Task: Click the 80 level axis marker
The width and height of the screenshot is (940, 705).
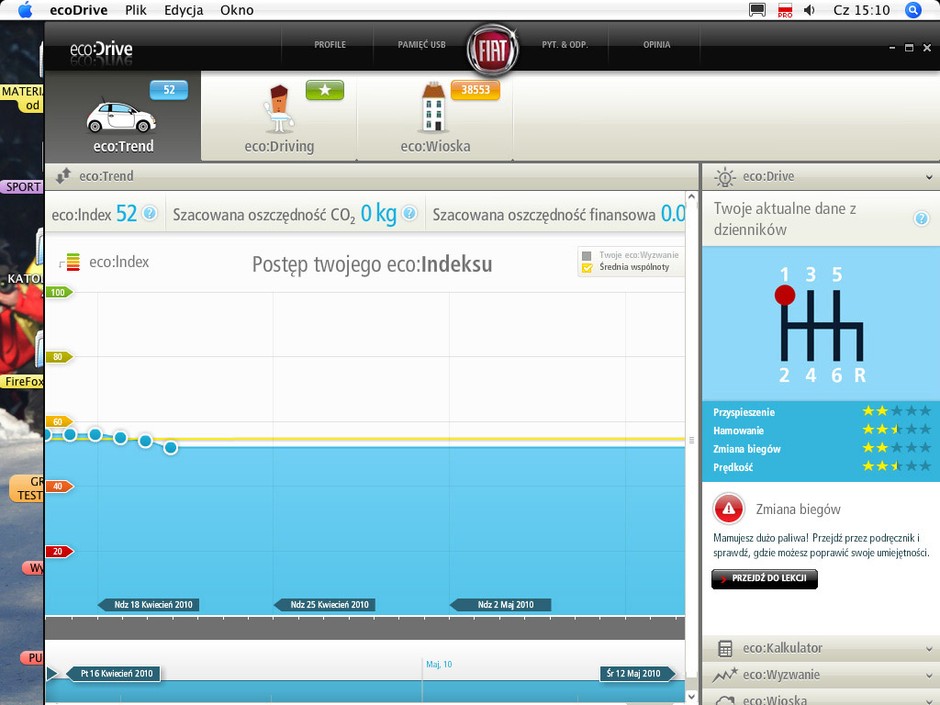Action: [x=59, y=357]
